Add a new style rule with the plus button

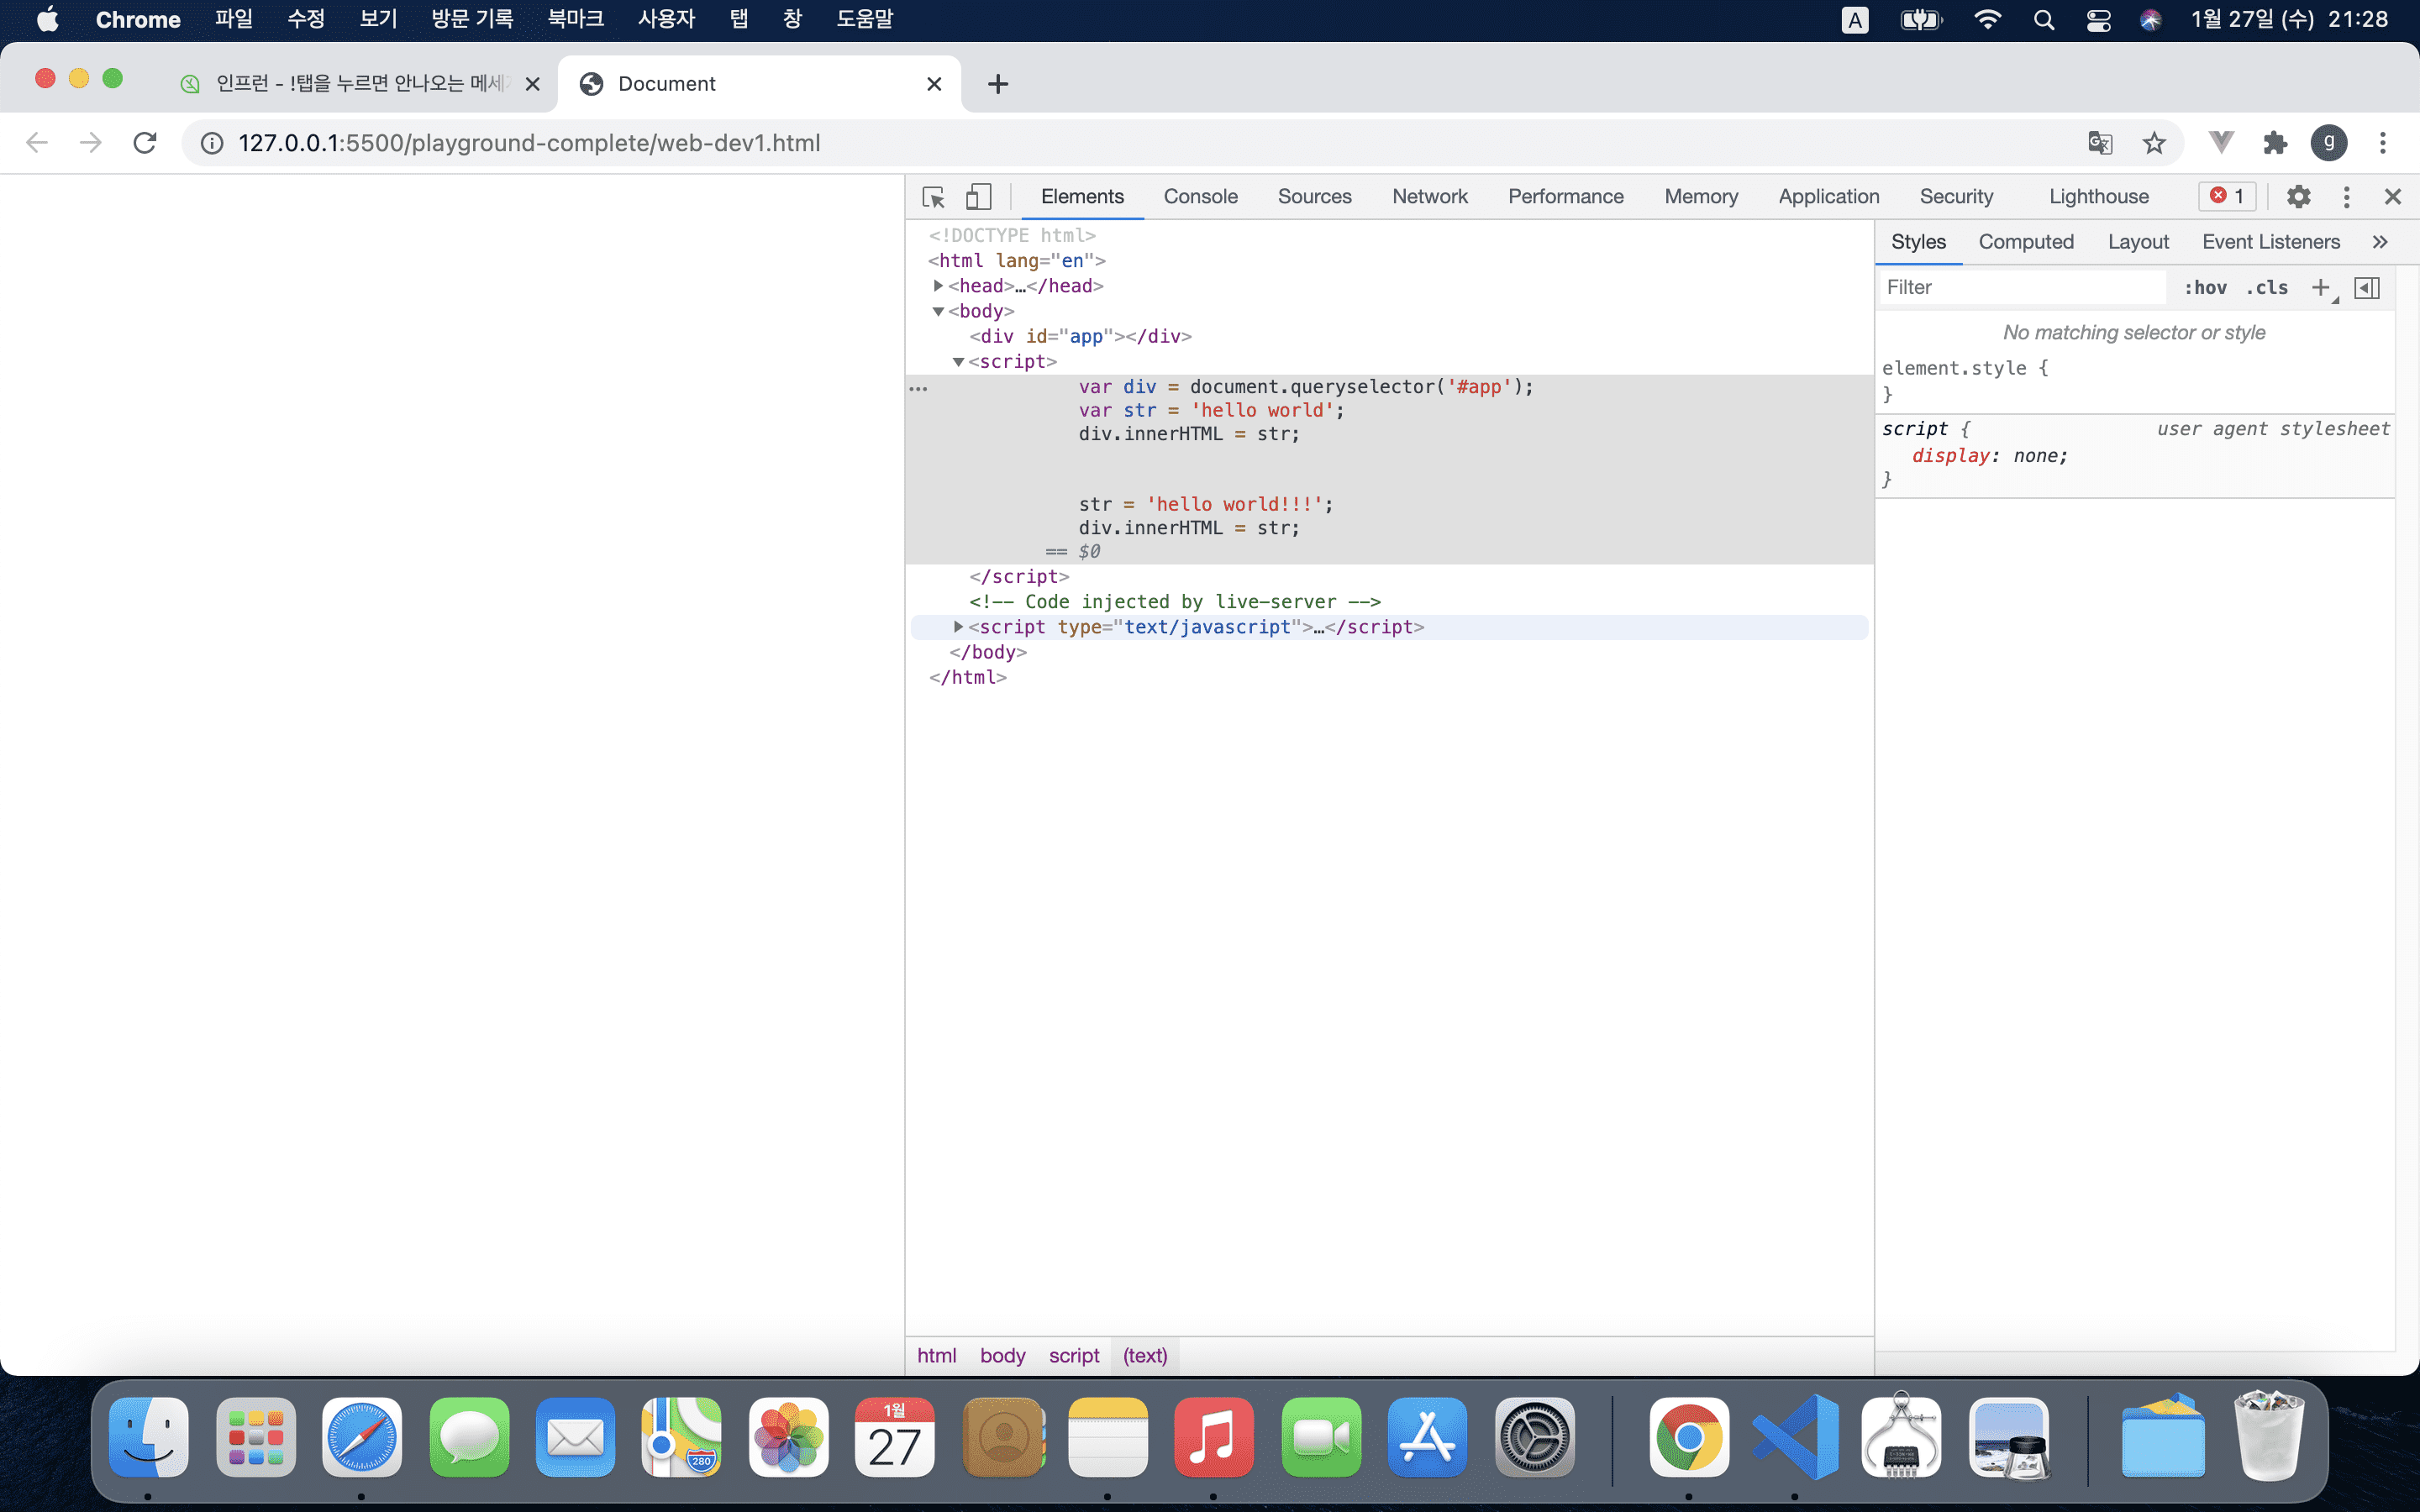[2320, 288]
